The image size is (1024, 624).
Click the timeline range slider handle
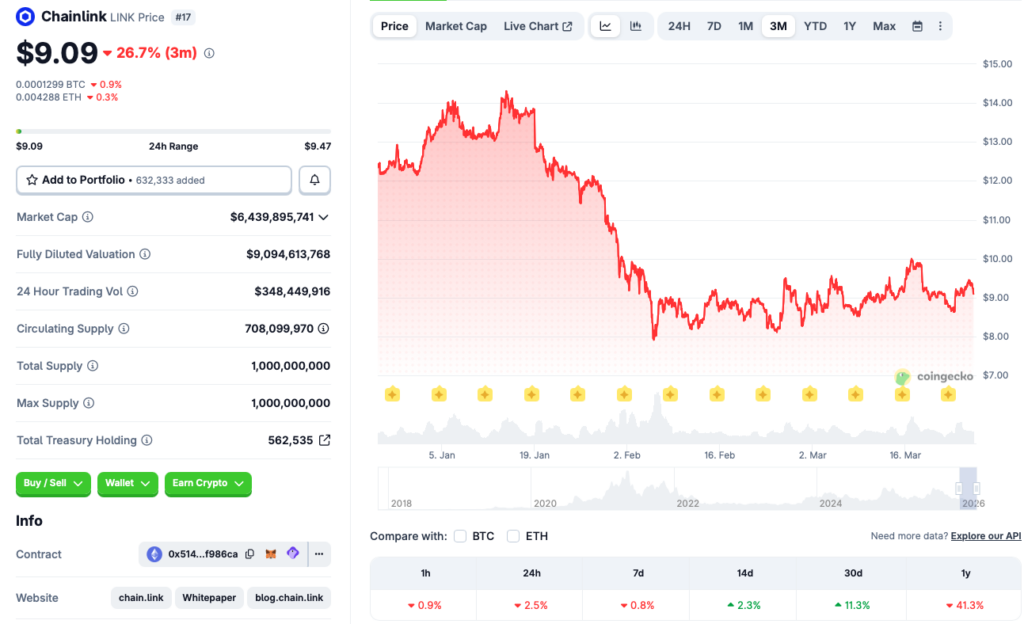959,489
